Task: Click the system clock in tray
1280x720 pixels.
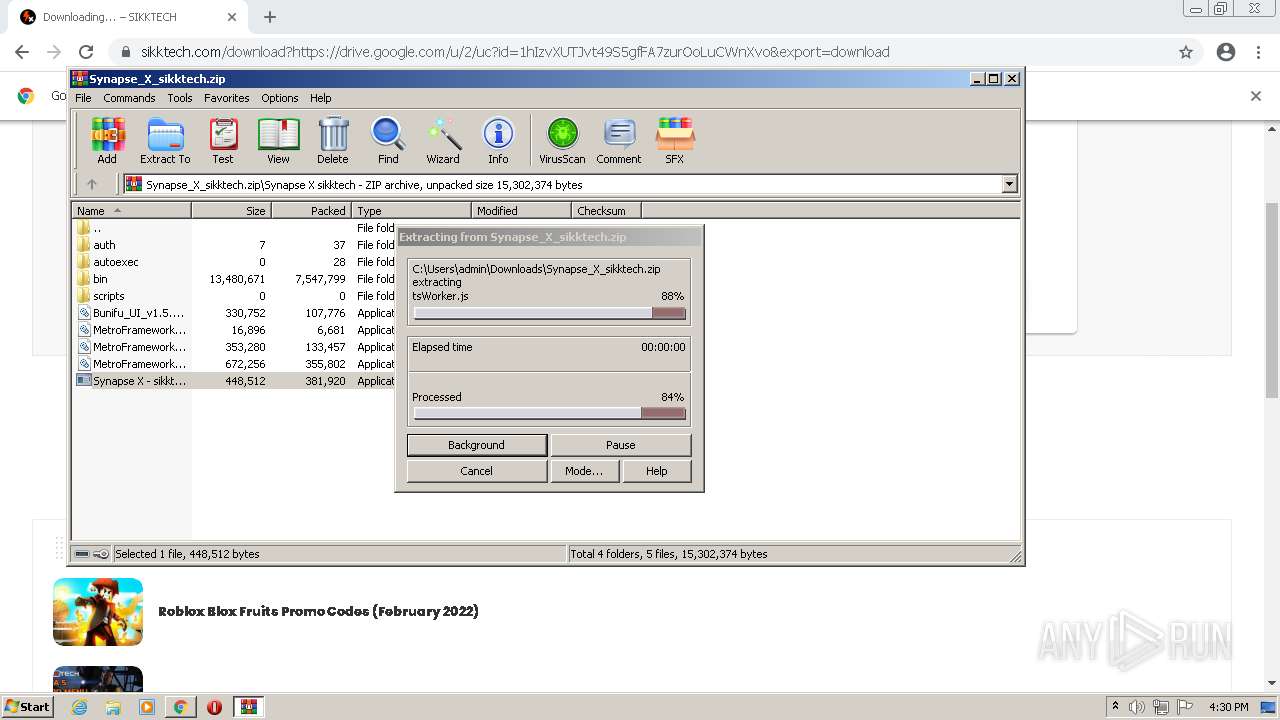Action: coord(1229,707)
